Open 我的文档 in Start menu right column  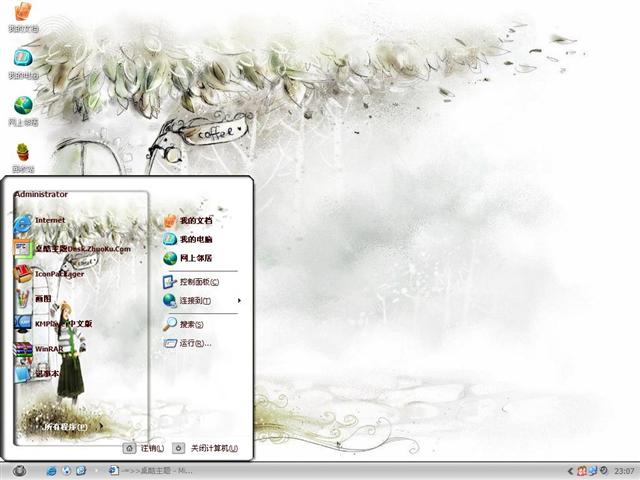[188, 221]
